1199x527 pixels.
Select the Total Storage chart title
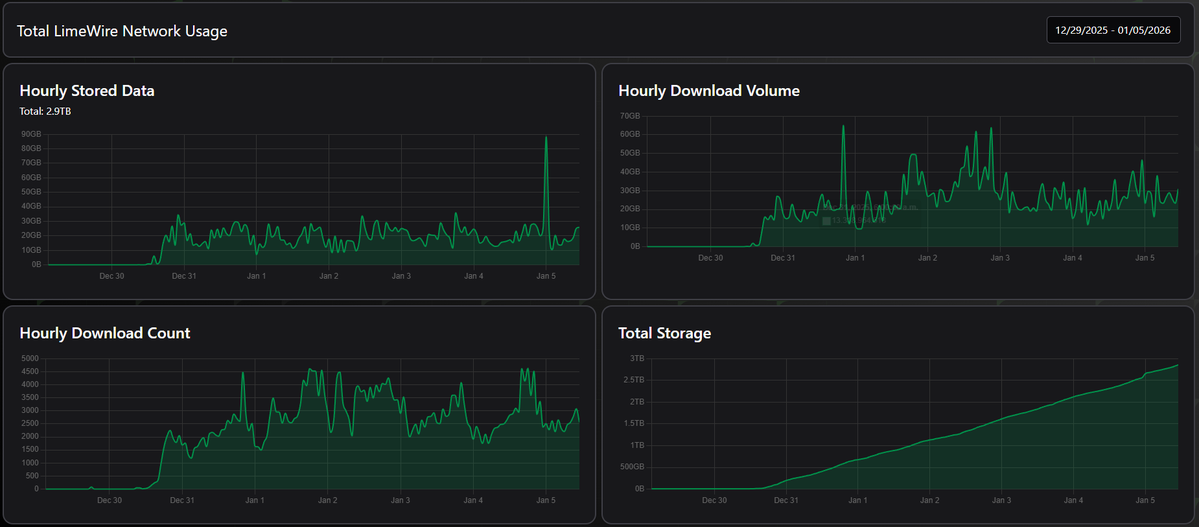pos(664,333)
